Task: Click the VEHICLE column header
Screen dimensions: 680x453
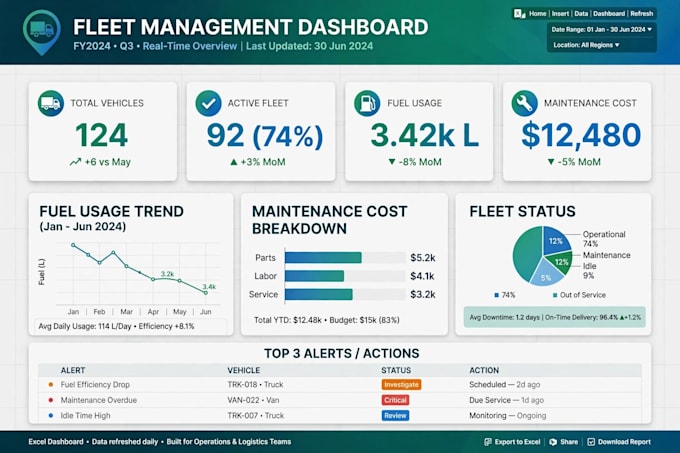Action: tap(244, 370)
